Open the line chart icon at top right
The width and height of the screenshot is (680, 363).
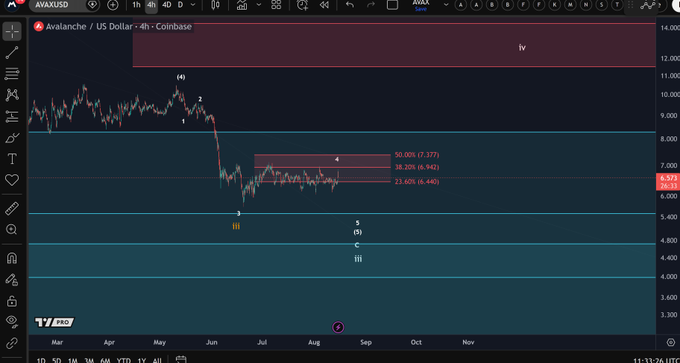pyautogui.click(x=649, y=5)
